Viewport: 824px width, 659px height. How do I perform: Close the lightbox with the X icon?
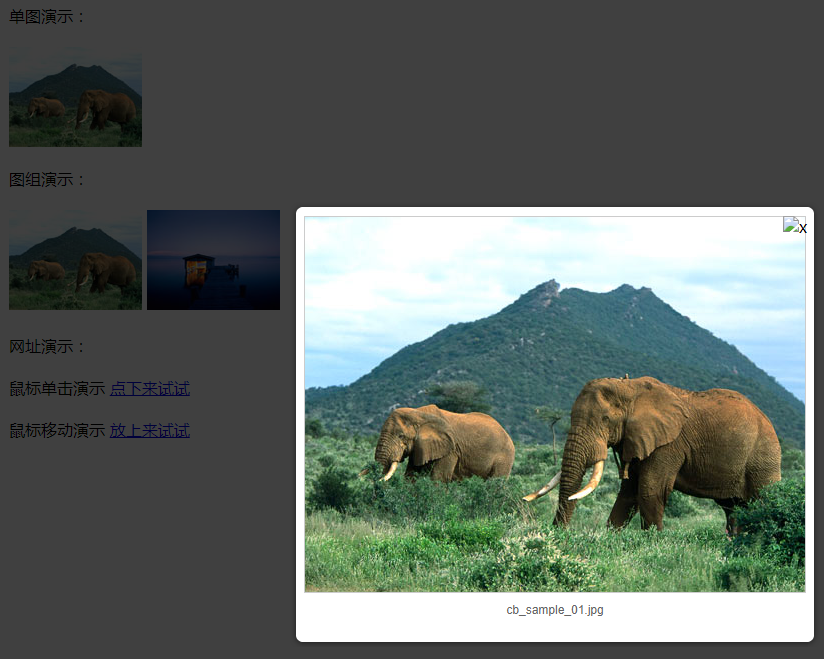point(795,226)
